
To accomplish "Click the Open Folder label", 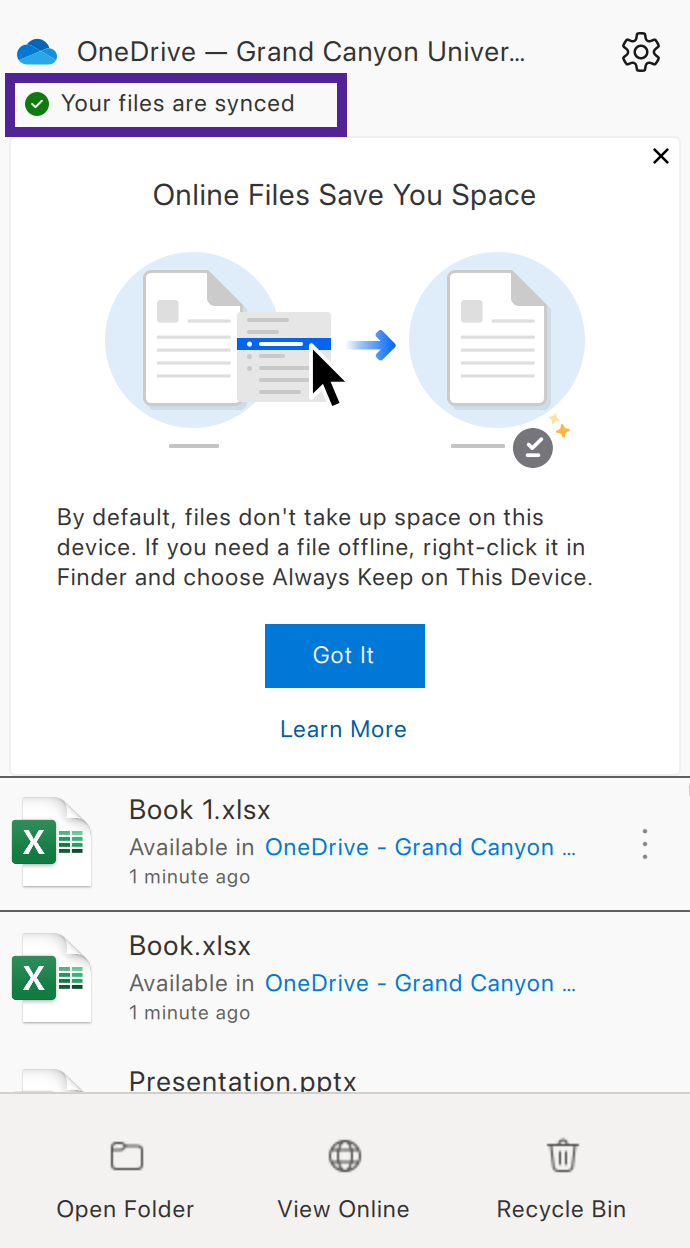I will pos(126,1209).
